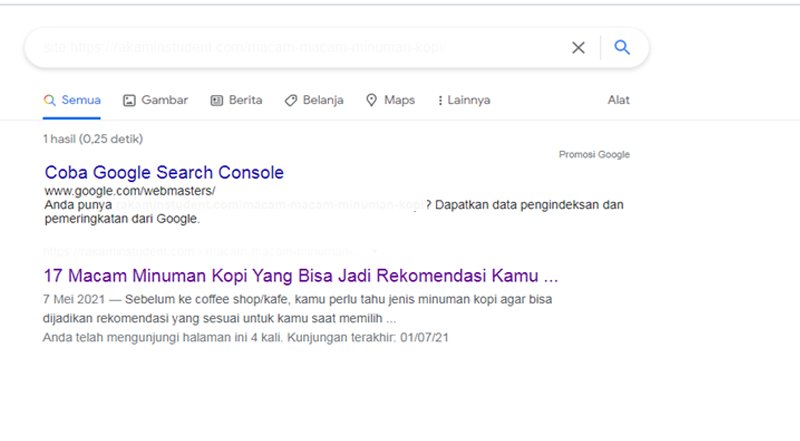Click the Promosi Google label

(594, 155)
